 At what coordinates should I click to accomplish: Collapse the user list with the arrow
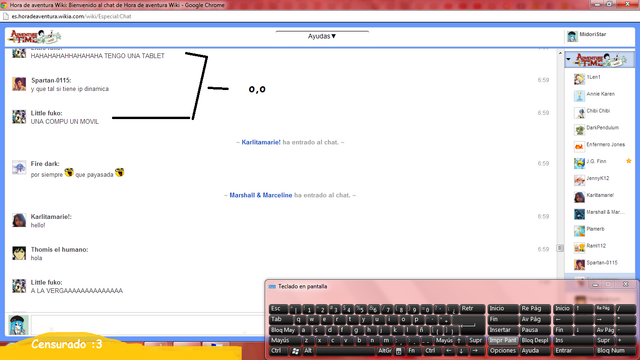[x=568, y=59]
